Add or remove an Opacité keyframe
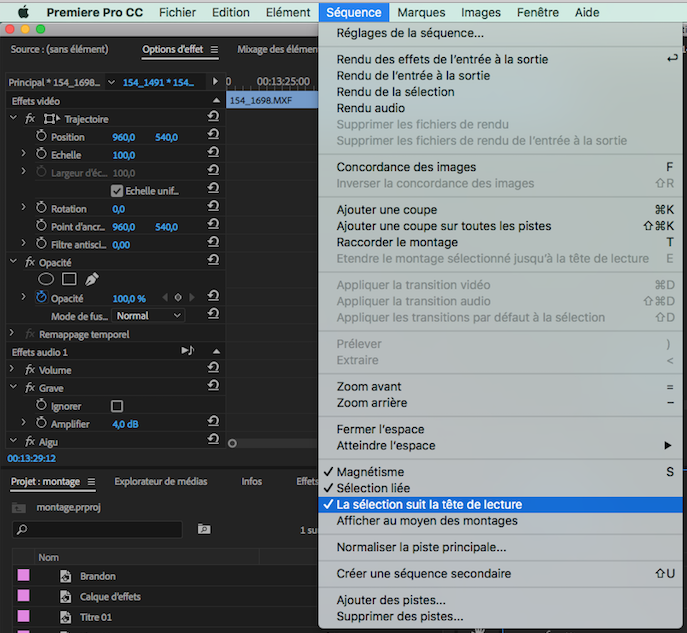The width and height of the screenshot is (687, 633). (x=178, y=298)
